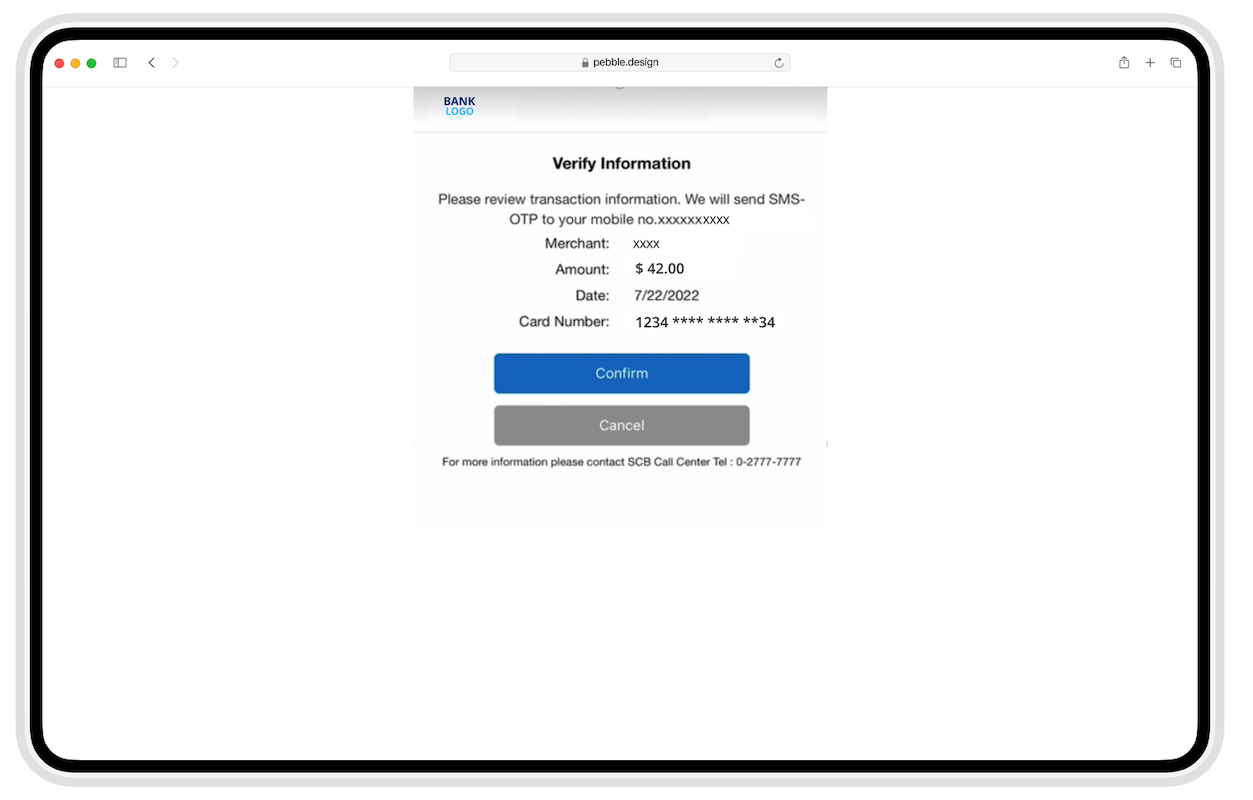This screenshot has width=1253, height=800.
Task: Maximize the window with the green button
Action: pos(91,63)
